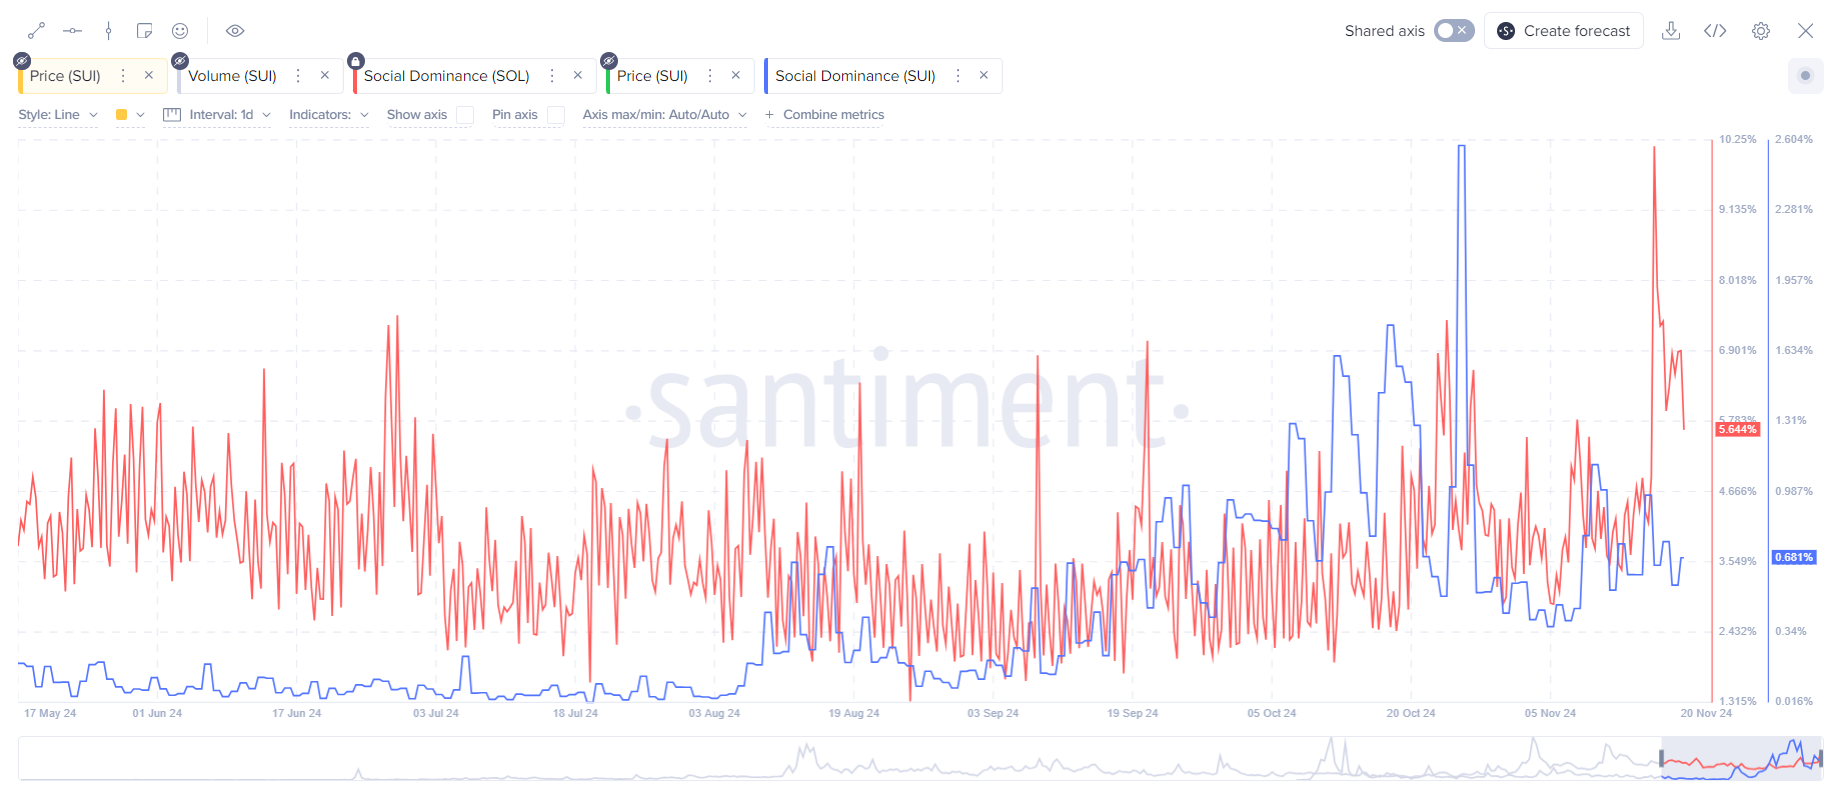Grab the left handle of minimap range

coord(1662,759)
